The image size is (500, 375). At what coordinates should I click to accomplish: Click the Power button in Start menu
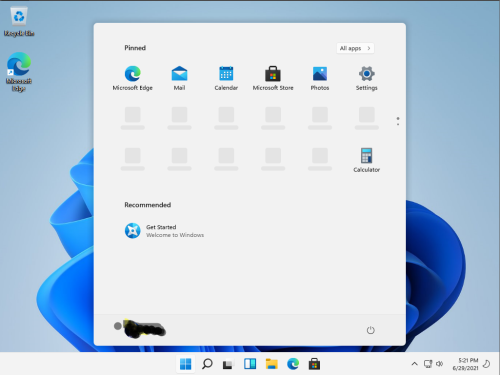coord(371,330)
